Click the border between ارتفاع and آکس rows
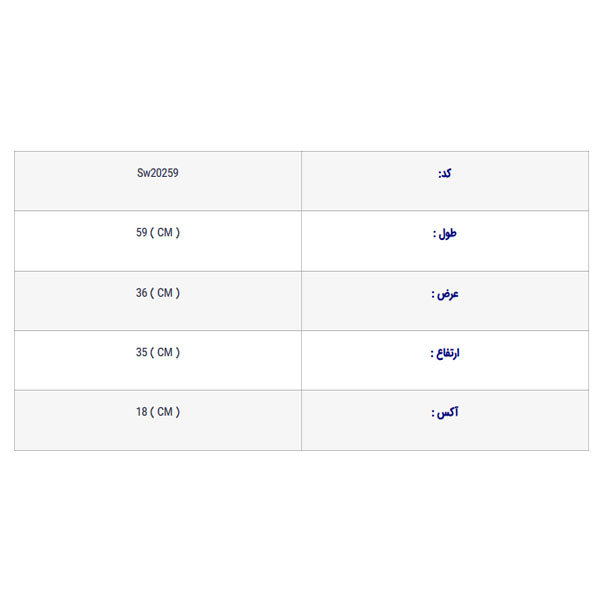This screenshot has height=600, width=600. (300, 390)
